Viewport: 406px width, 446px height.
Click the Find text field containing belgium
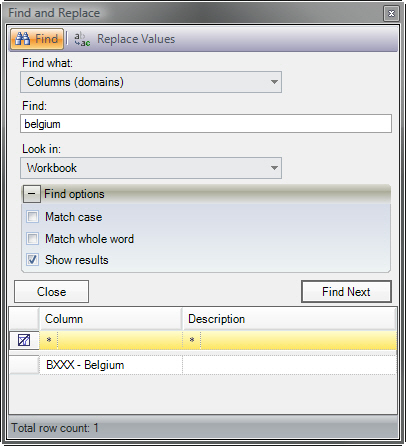tap(206, 124)
